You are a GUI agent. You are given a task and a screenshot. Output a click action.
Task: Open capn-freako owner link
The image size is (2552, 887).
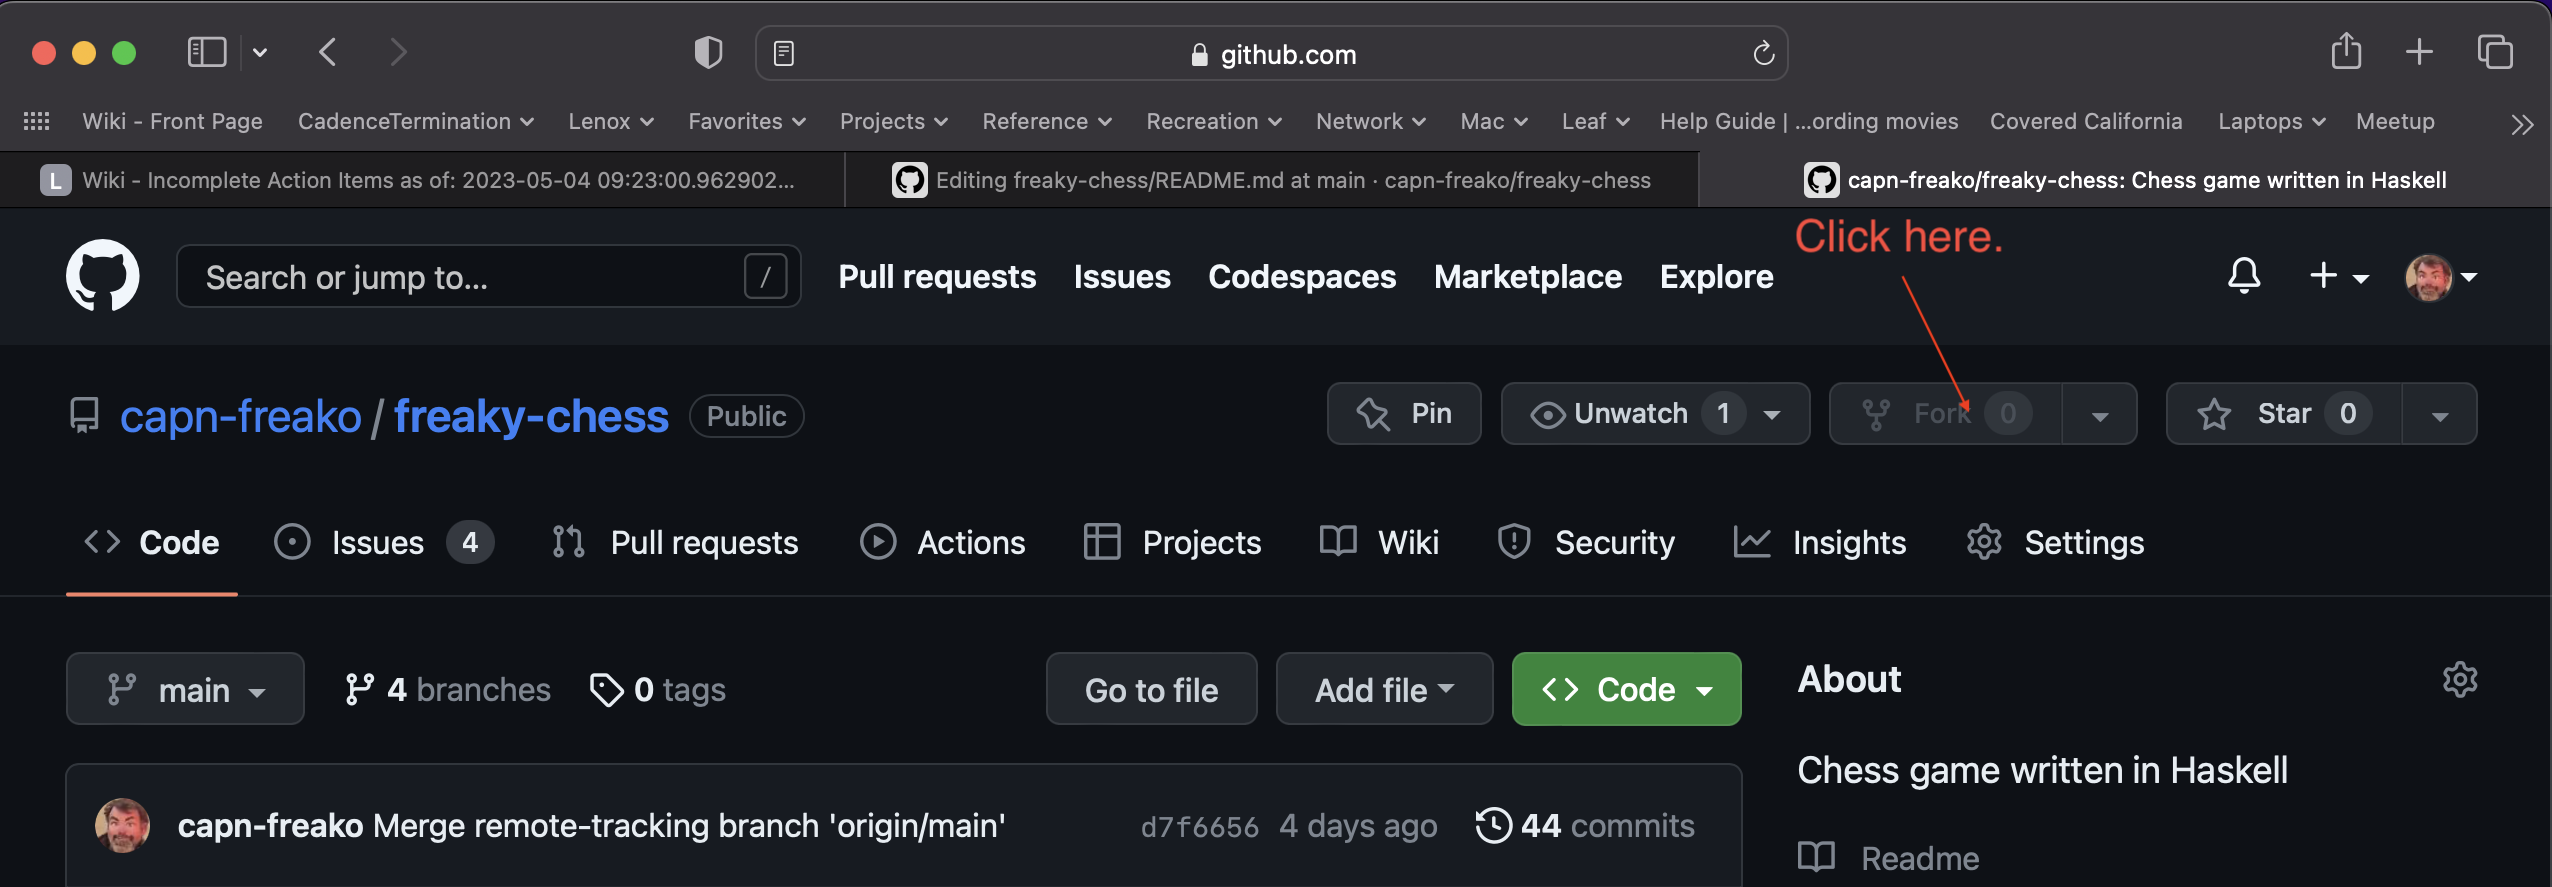(x=241, y=416)
